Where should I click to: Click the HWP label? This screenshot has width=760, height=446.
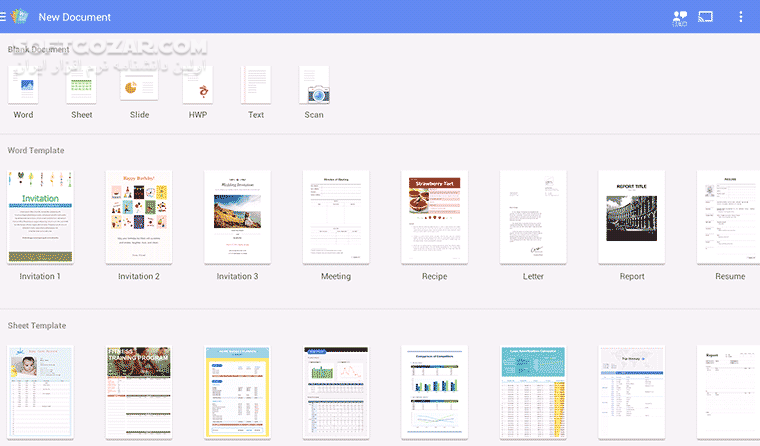[198, 115]
